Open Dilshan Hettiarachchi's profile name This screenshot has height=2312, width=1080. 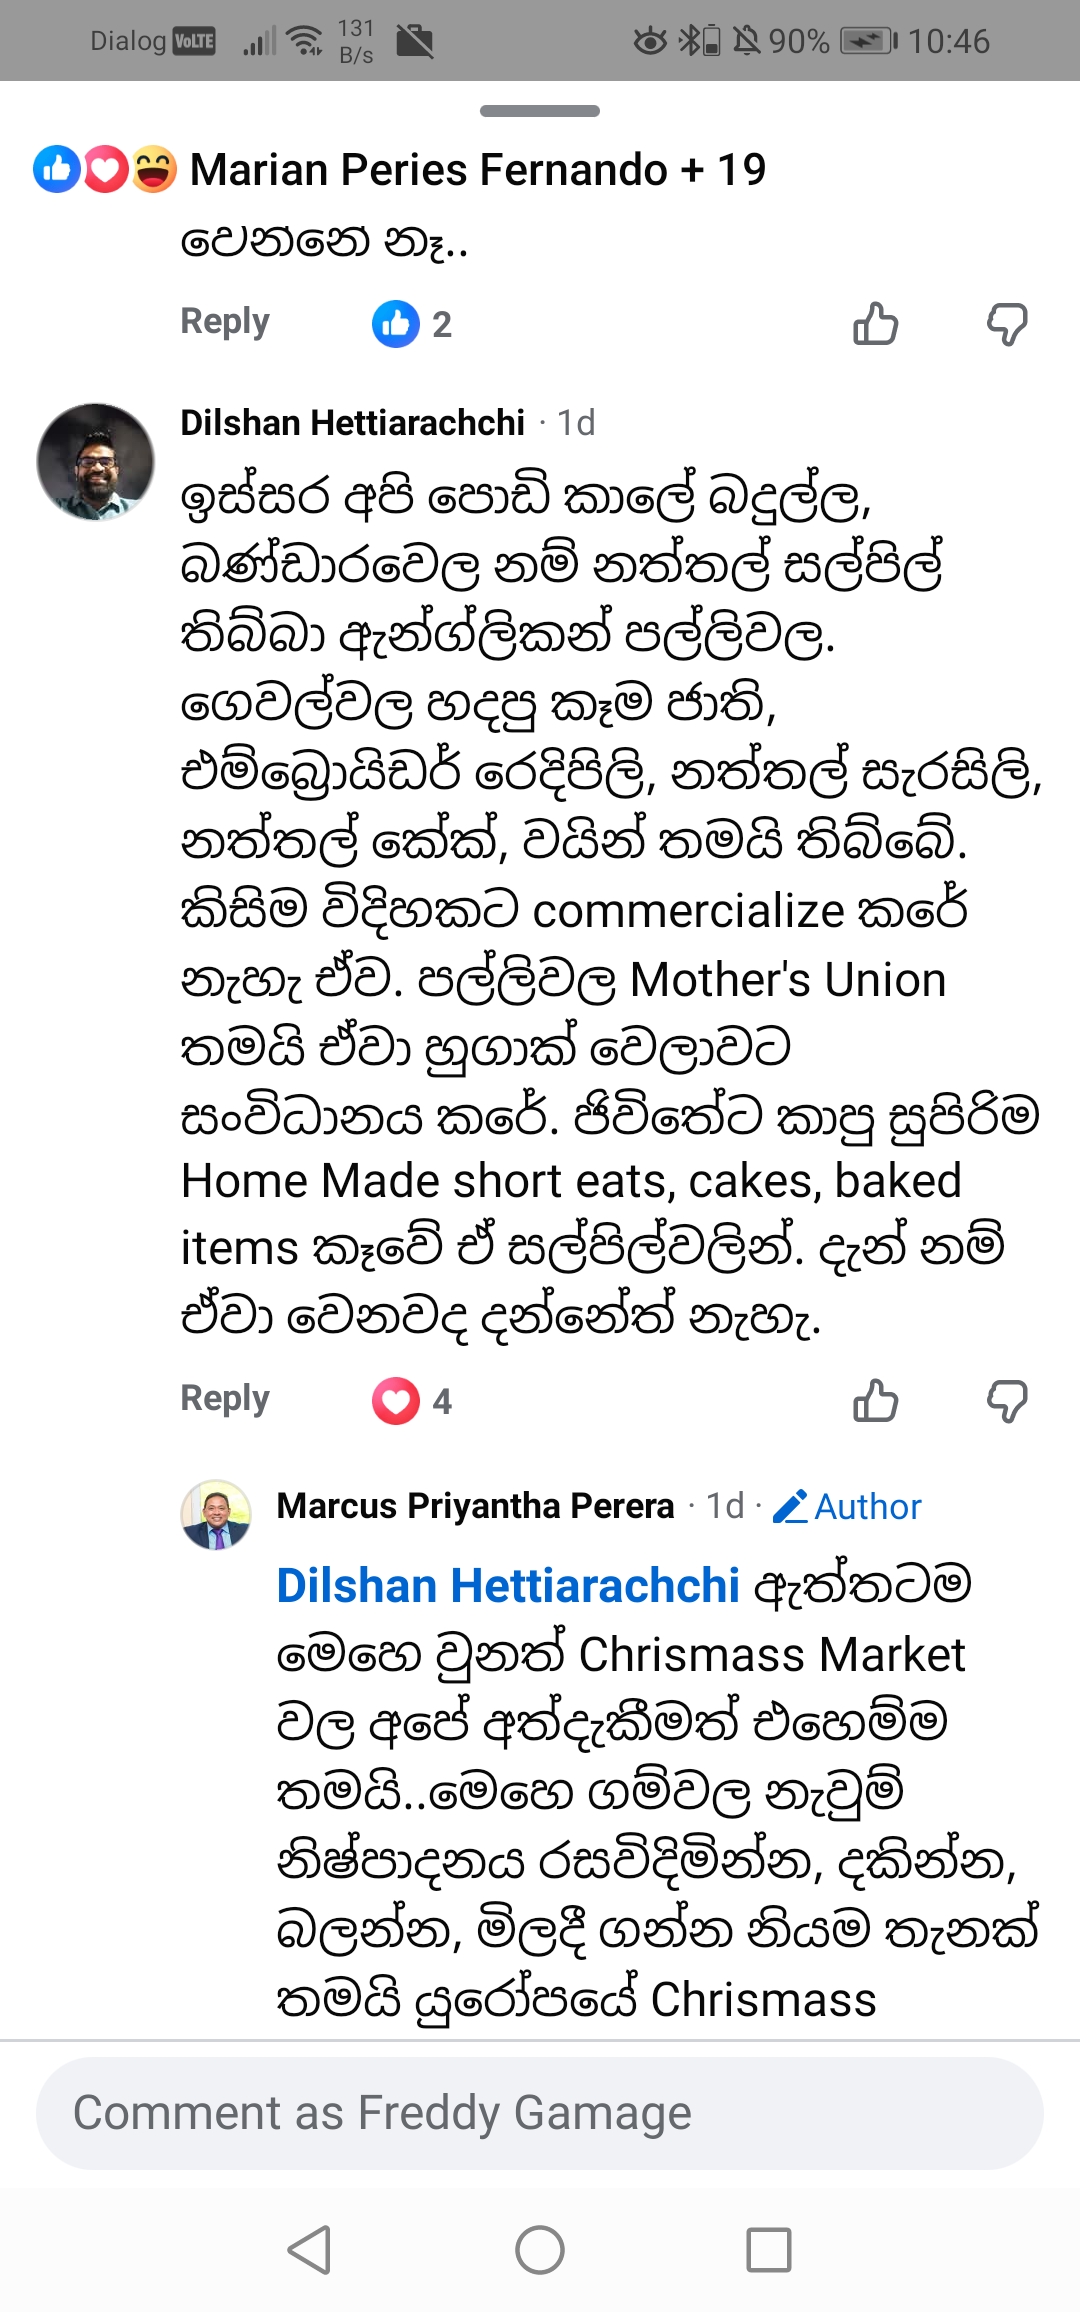tap(352, 423)
